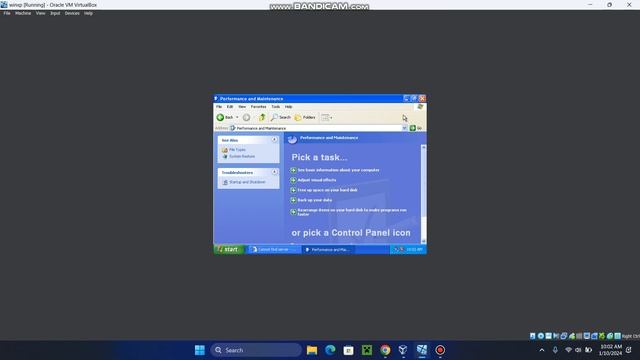Click the Forward arrow in XP toolbar
This screenshot has height=360, width=640.
[247, 118]
